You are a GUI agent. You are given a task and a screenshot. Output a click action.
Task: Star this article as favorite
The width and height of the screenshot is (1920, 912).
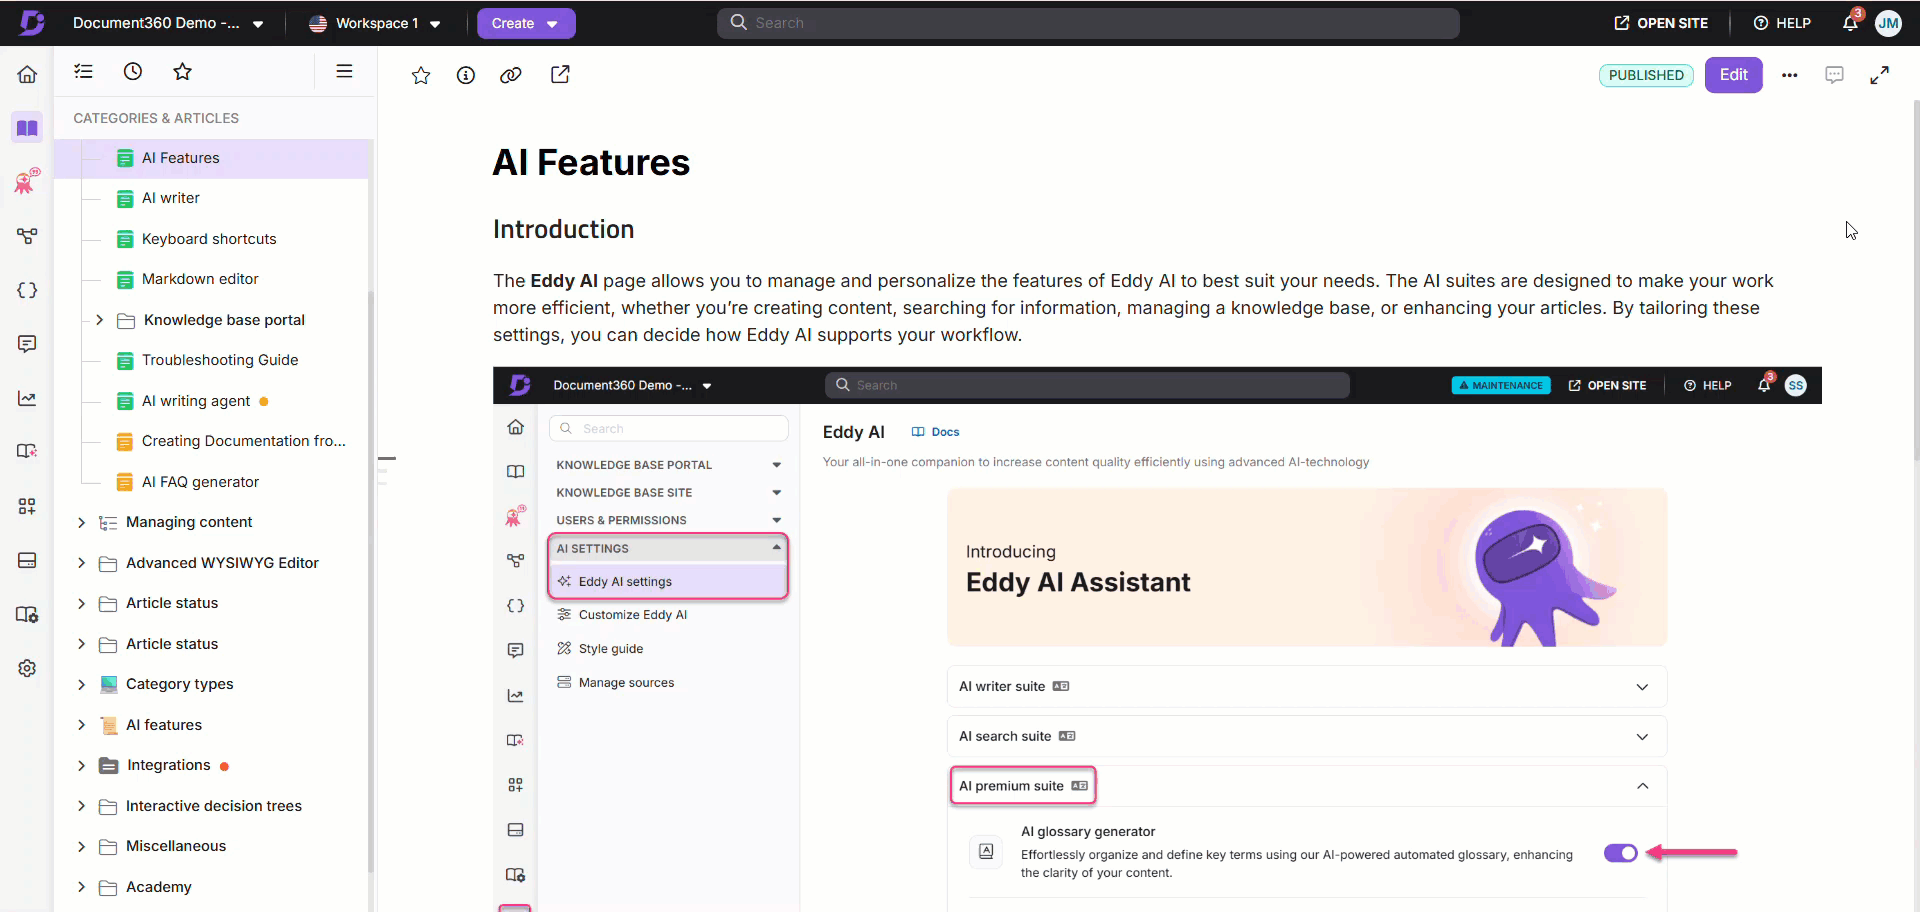point(421,75)
